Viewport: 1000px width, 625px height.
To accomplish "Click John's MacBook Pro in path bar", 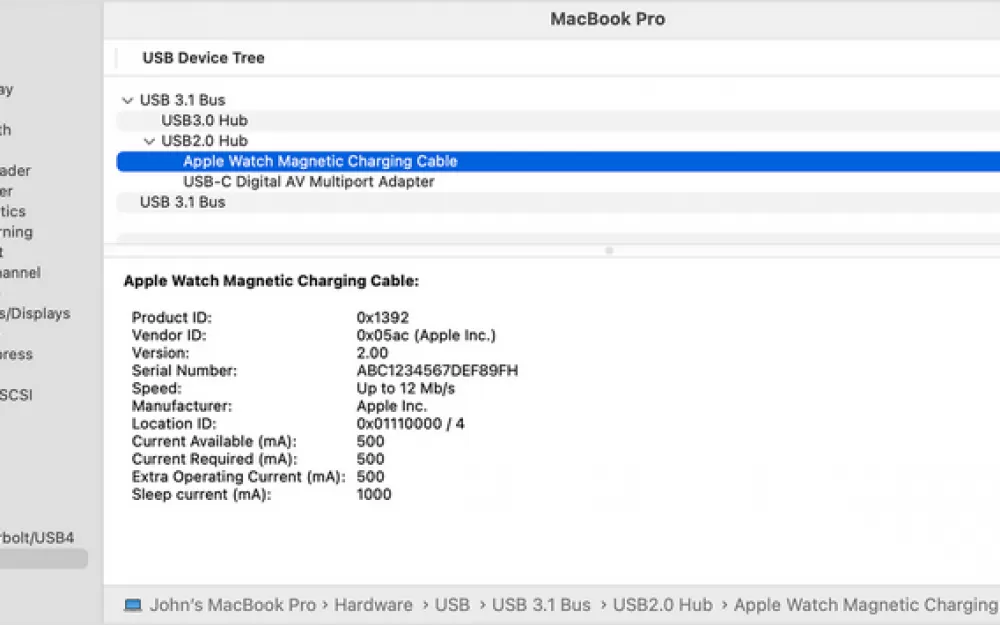I will click(x=233, y=605).
